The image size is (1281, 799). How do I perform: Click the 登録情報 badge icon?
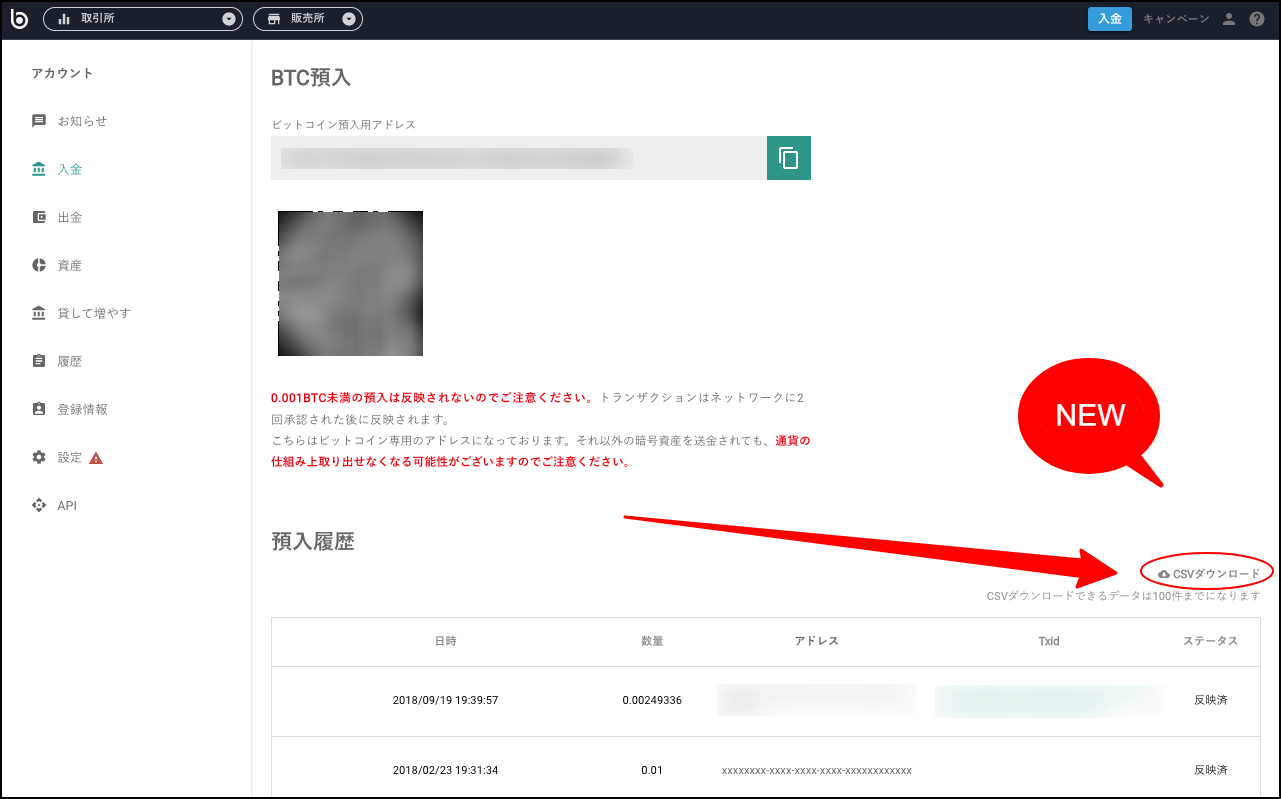click(x=39, y=409)
